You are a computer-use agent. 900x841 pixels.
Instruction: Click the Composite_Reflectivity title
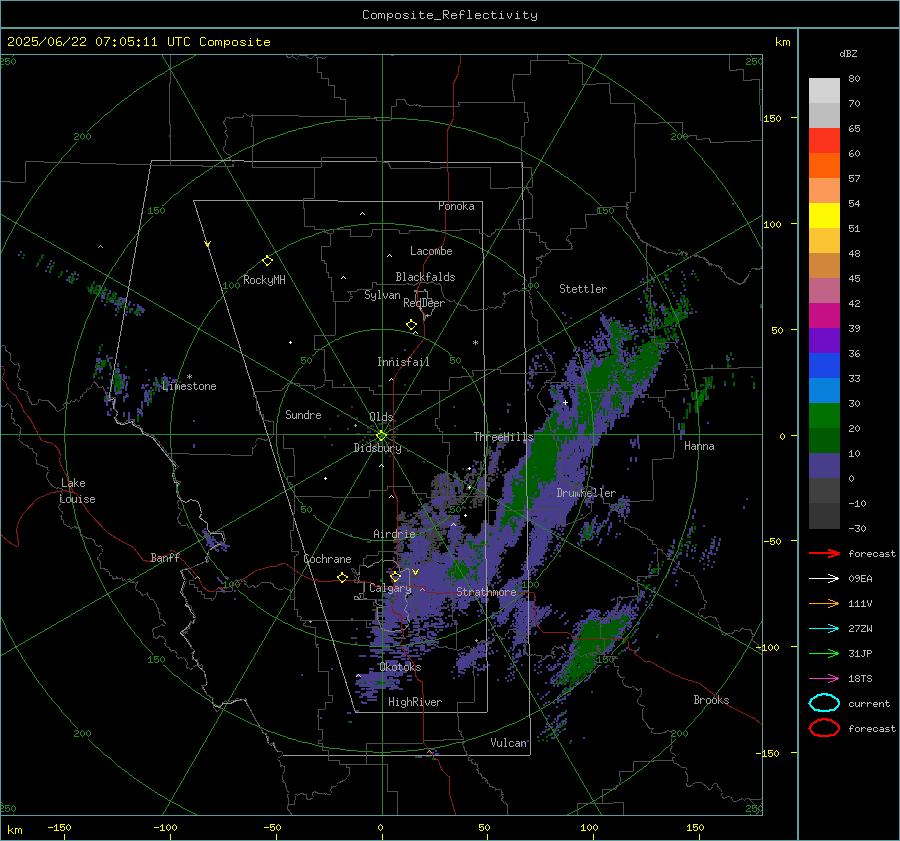[449, 15]
